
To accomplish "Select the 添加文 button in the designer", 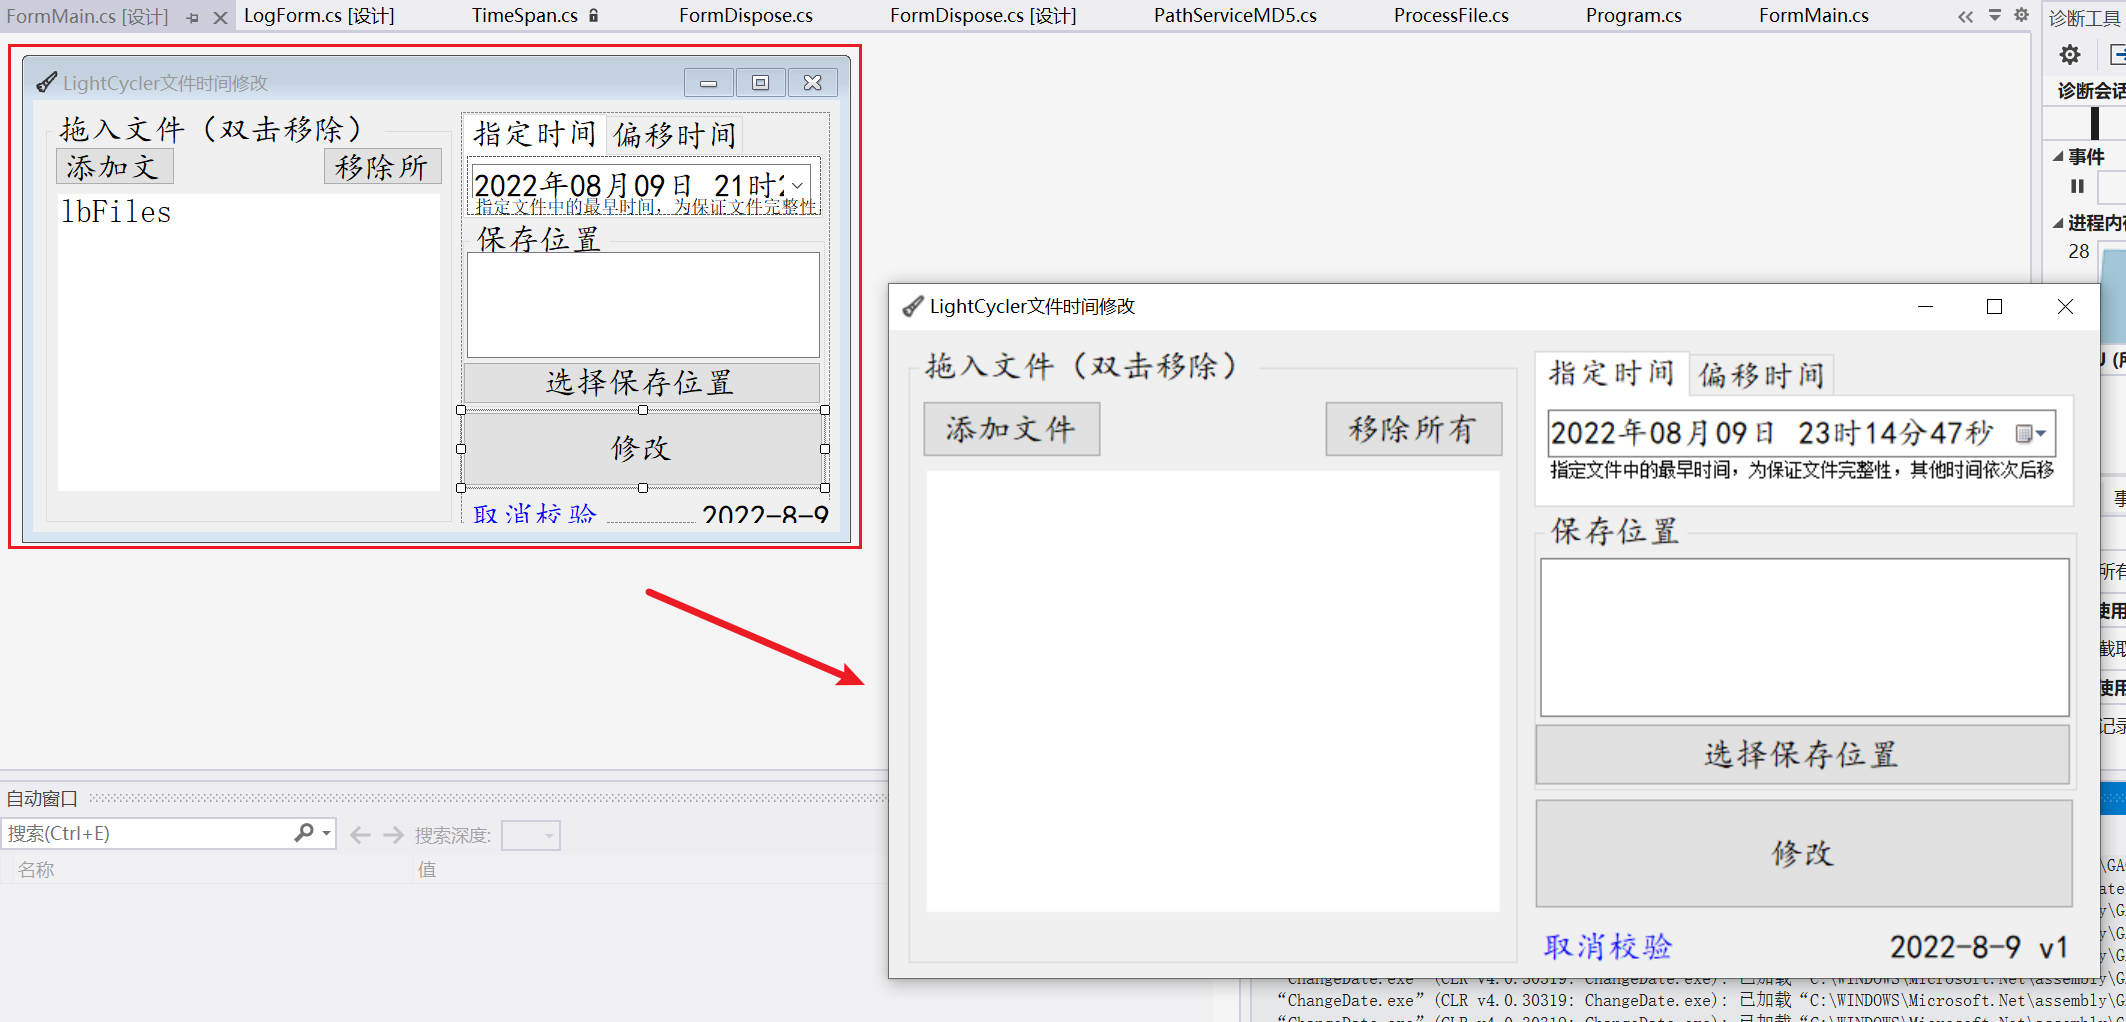I will click(115, 167).
